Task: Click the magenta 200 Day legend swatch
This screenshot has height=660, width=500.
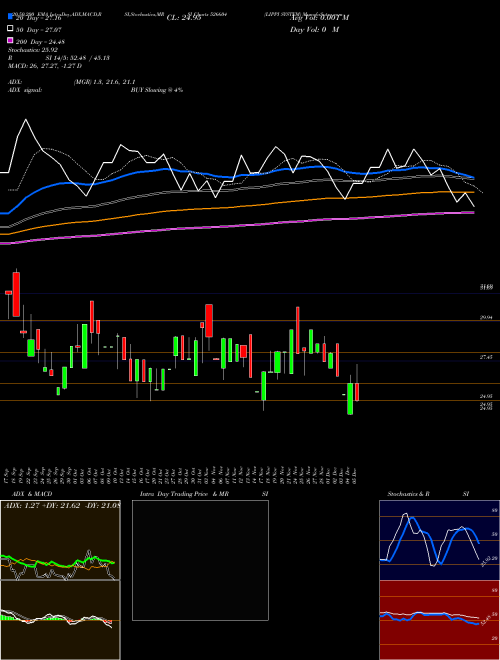Action: tap(10, 41)
